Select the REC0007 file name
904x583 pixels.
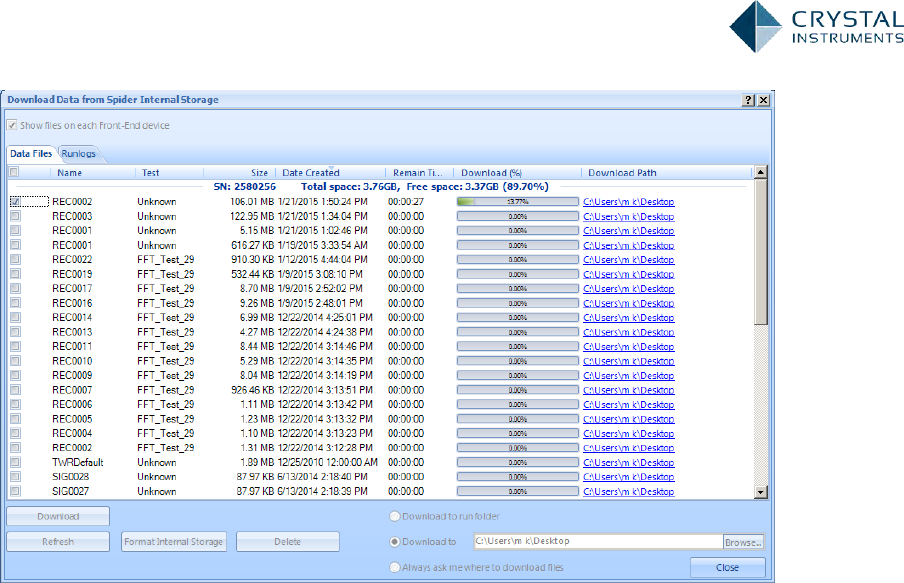tap(72, 390)
